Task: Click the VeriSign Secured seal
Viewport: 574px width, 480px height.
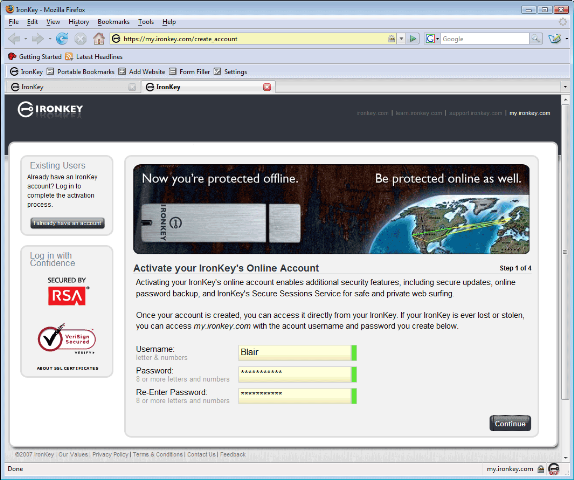Action: pyautogui.click(x=67, y=339)
